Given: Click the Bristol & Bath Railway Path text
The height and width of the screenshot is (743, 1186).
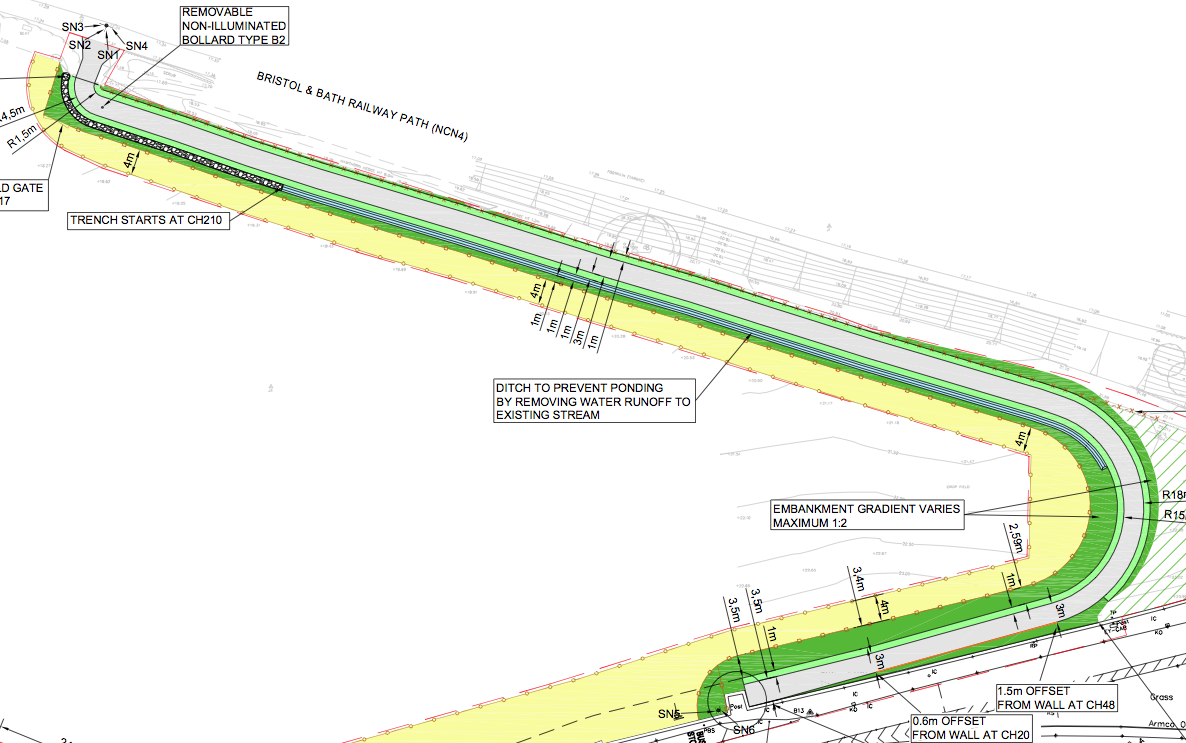Looking at the screenshot, I should (x=362, y=104).
